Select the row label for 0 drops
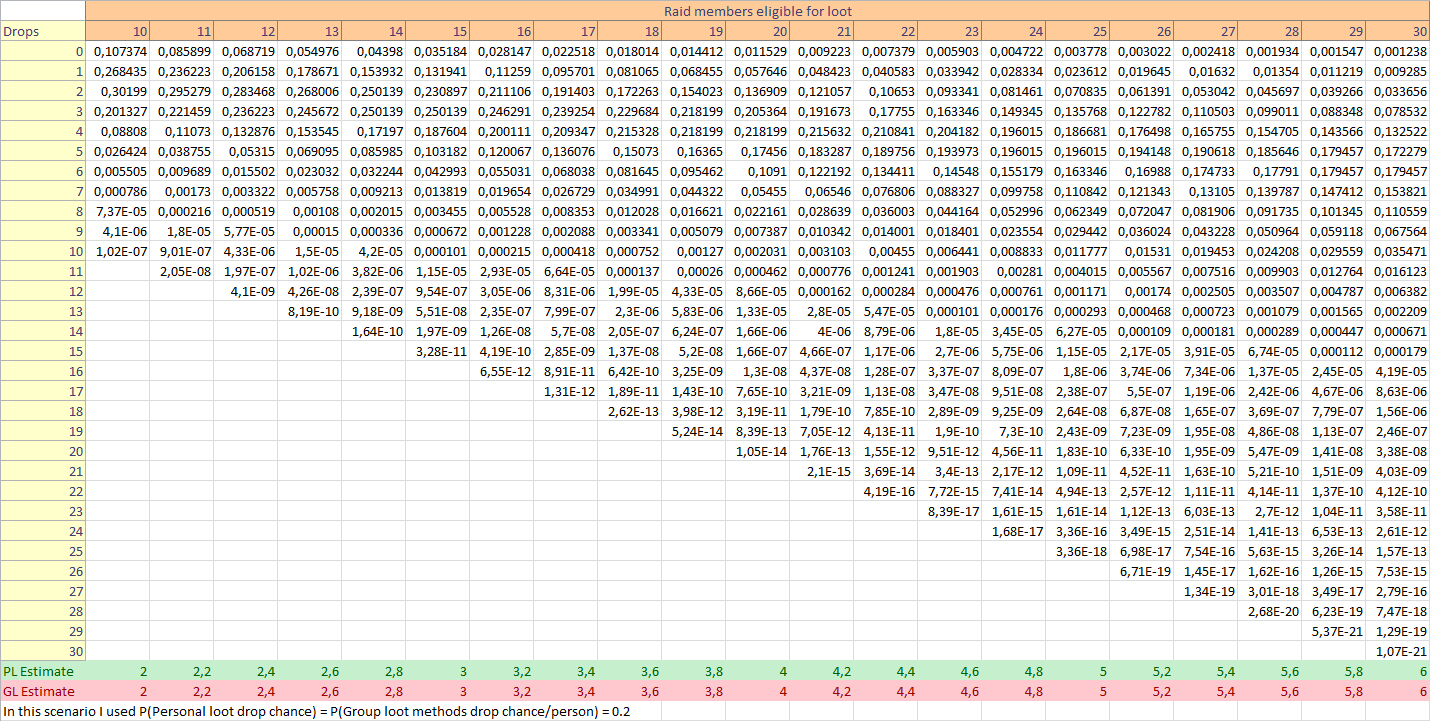The height and width of the screenshot is (721, 1430). click(43, 51)
